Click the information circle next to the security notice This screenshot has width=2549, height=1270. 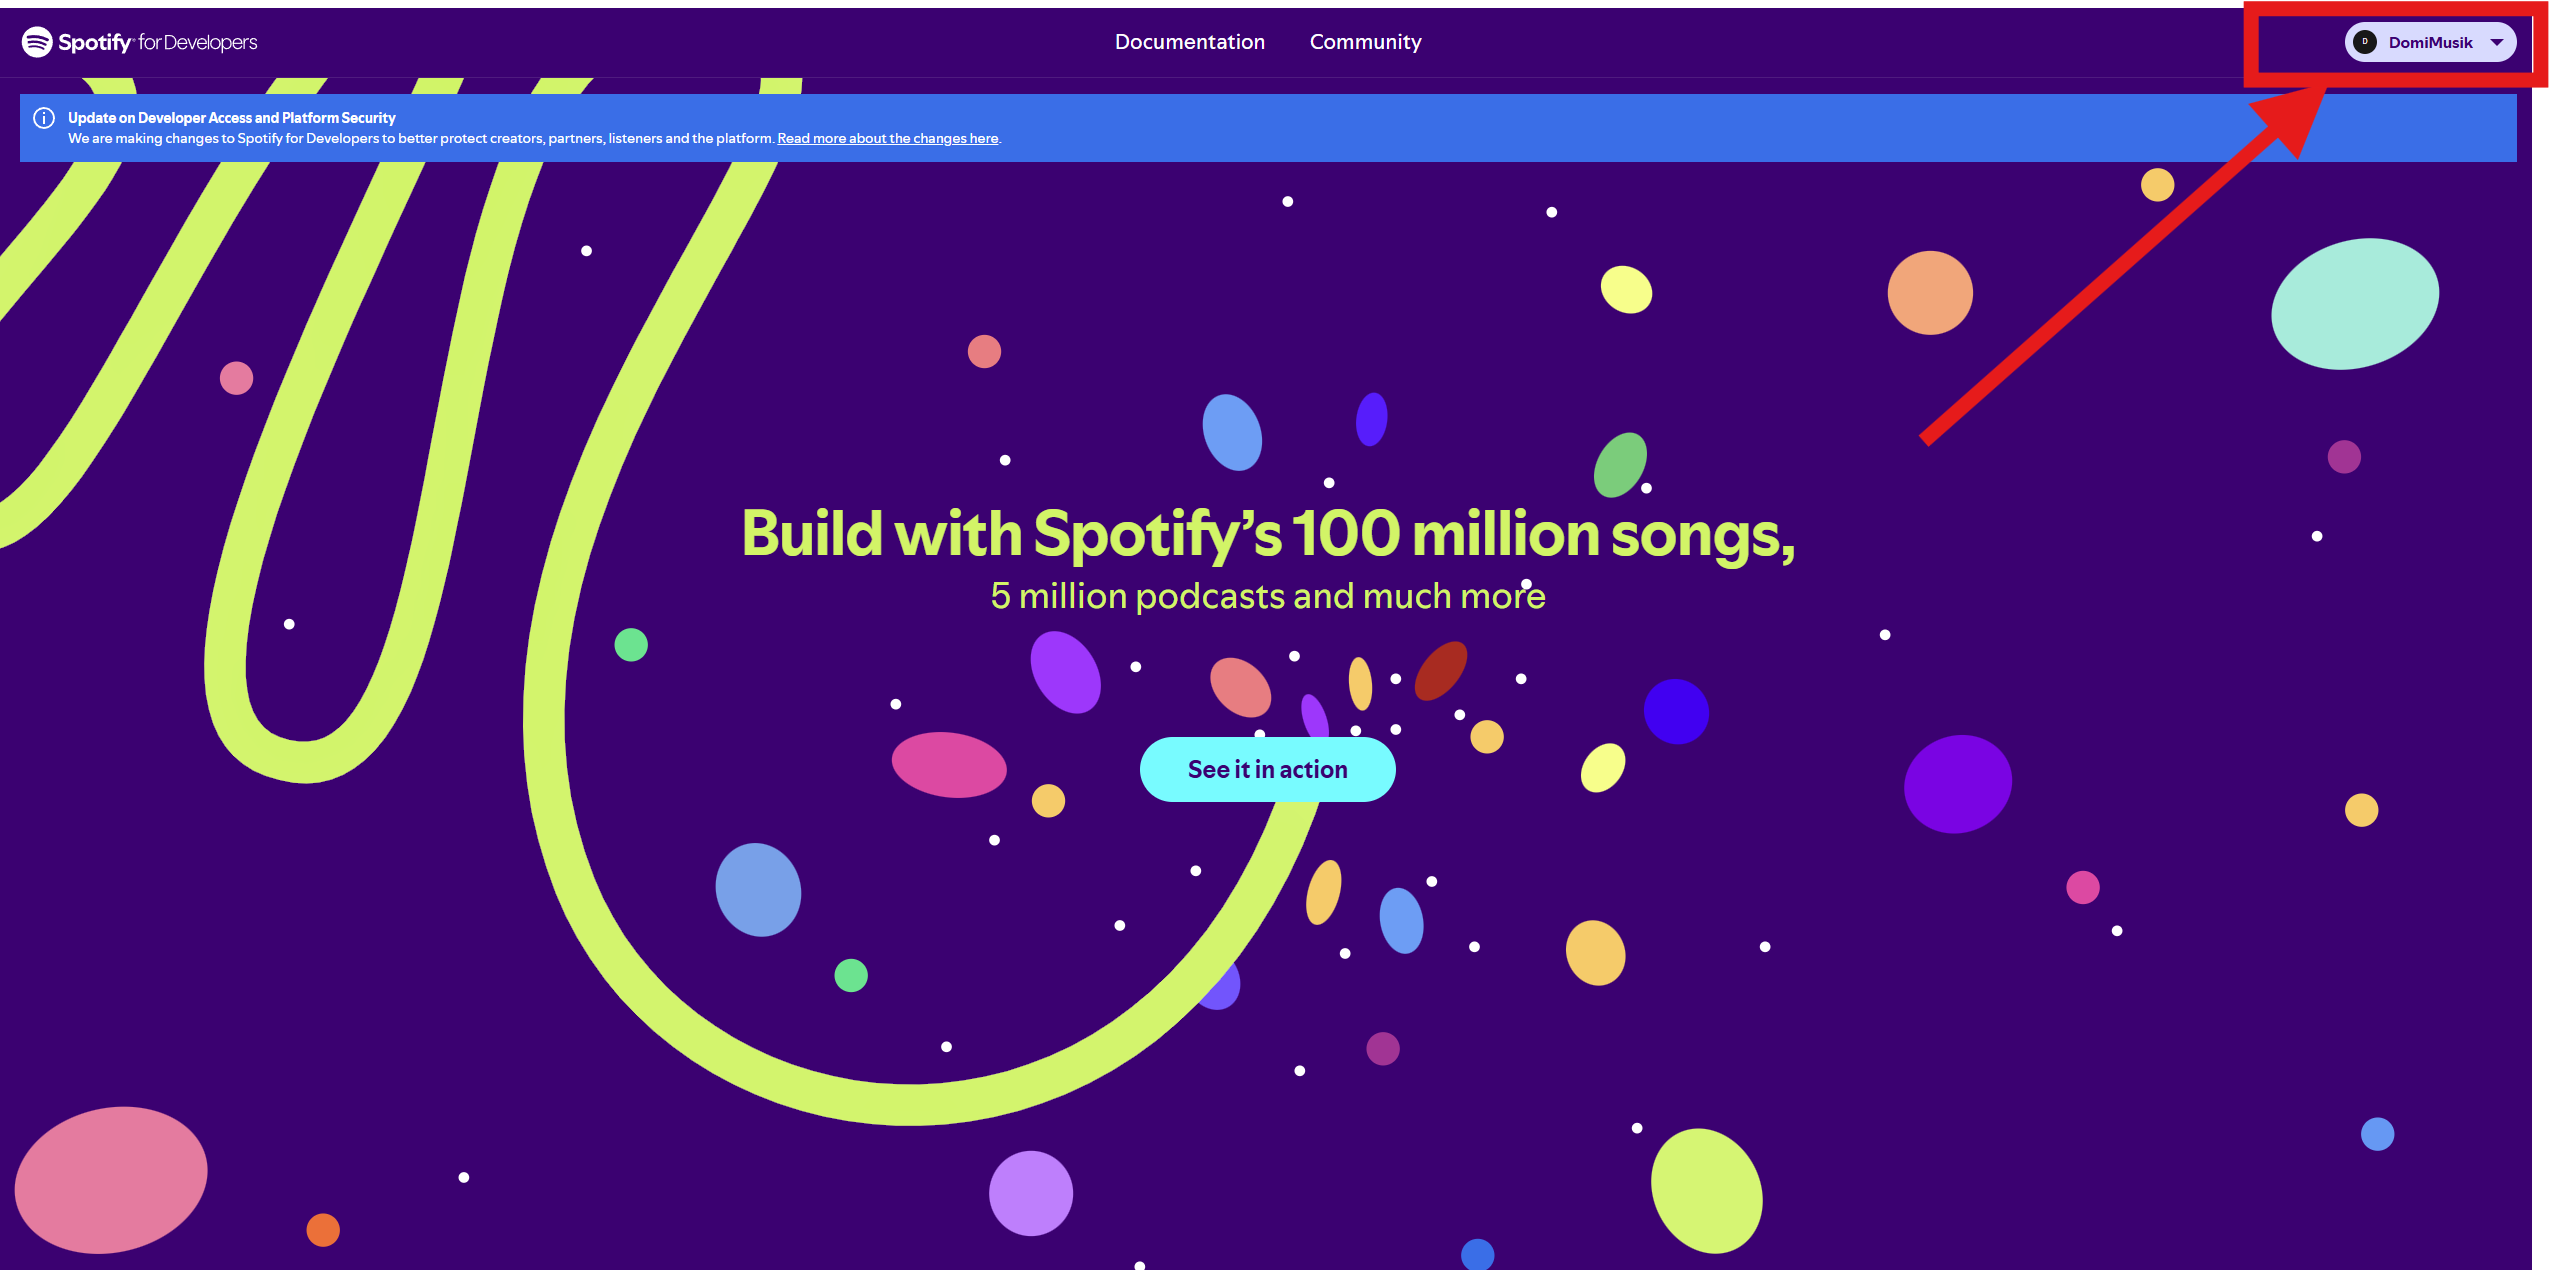[44, 118]
